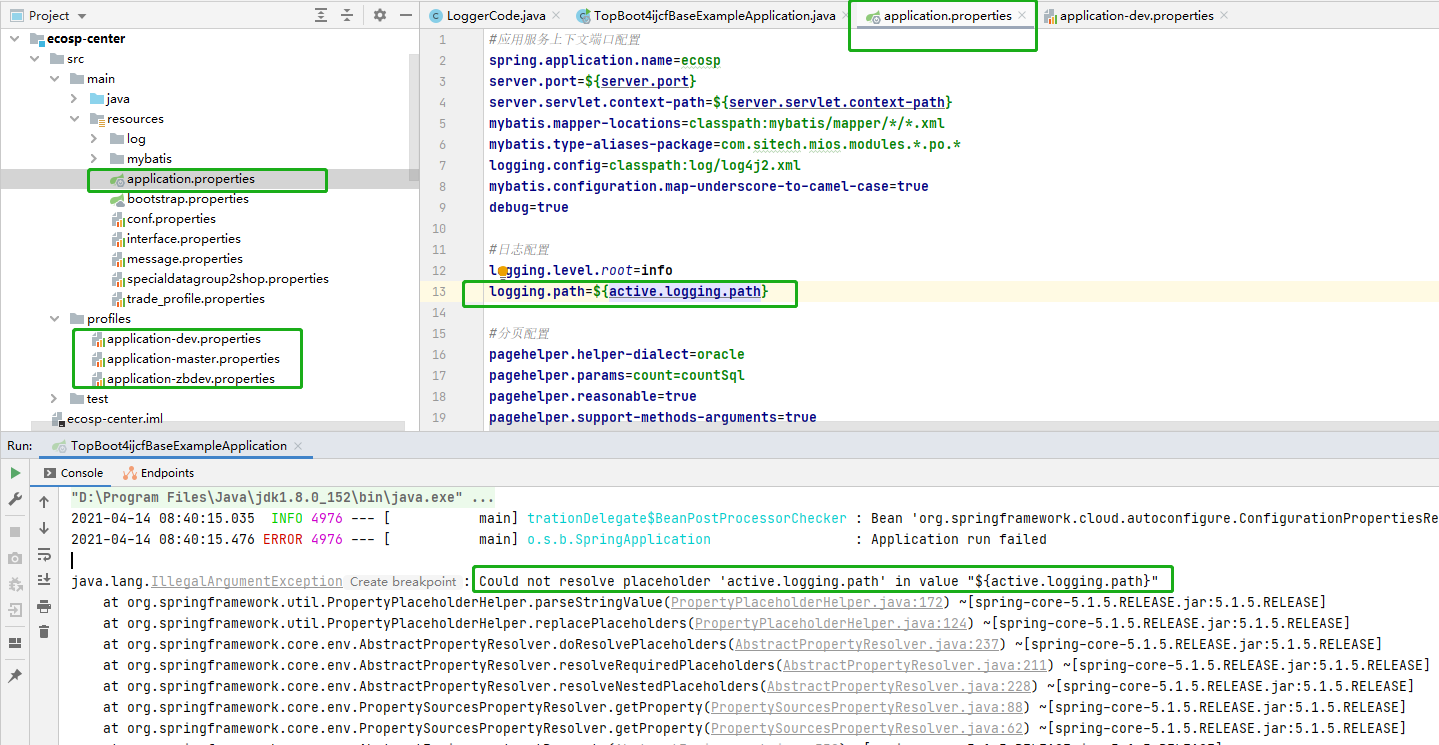This screenshot has height=745, width=1439.
Task: Click the Restore Layout icon in Run toolbar
Action: pos(15,643)
